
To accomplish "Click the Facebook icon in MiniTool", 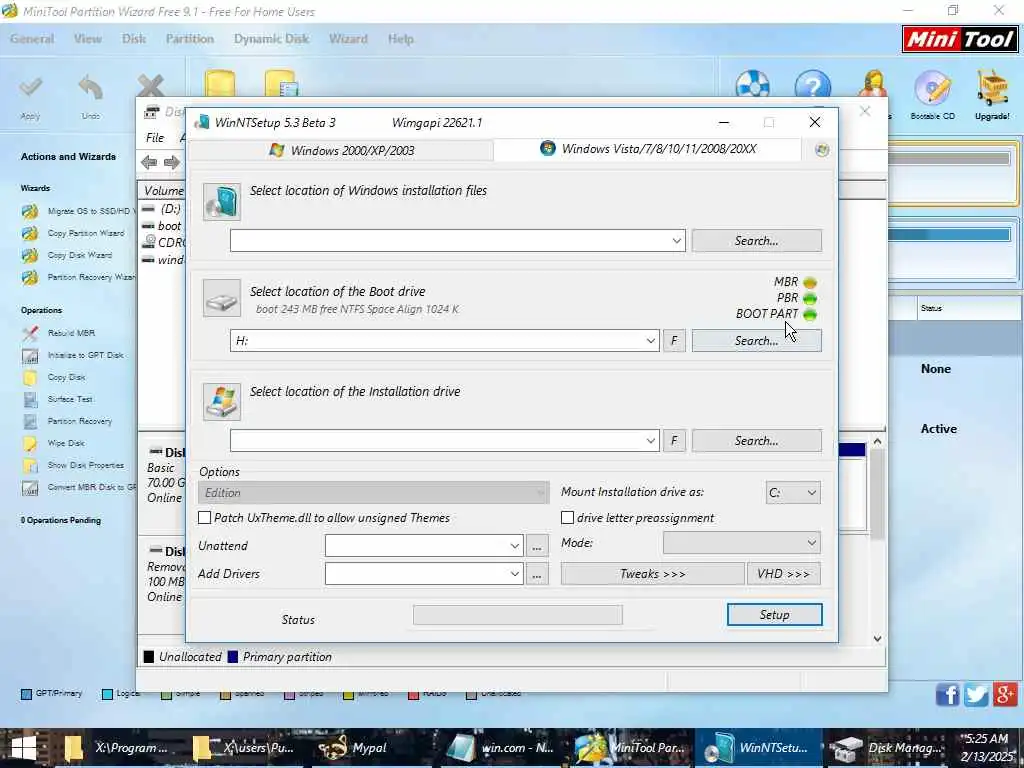I will pos(948,694).
